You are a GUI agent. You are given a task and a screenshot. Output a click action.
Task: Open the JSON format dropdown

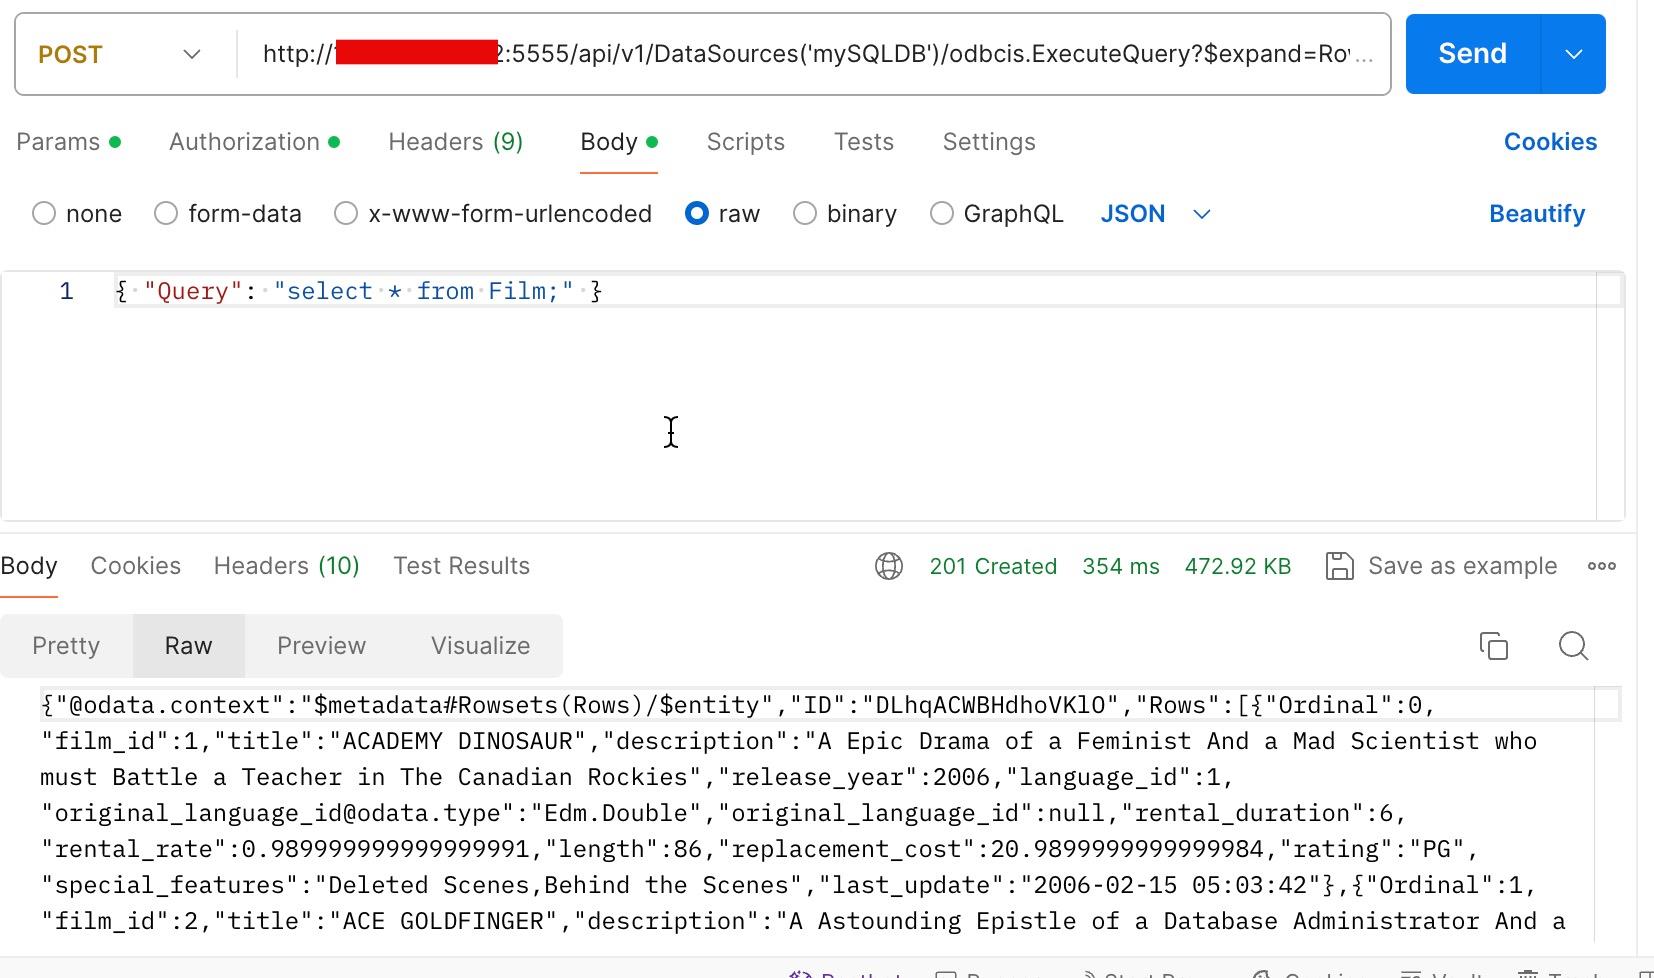pyautogui.click(x=1155, y=214)
